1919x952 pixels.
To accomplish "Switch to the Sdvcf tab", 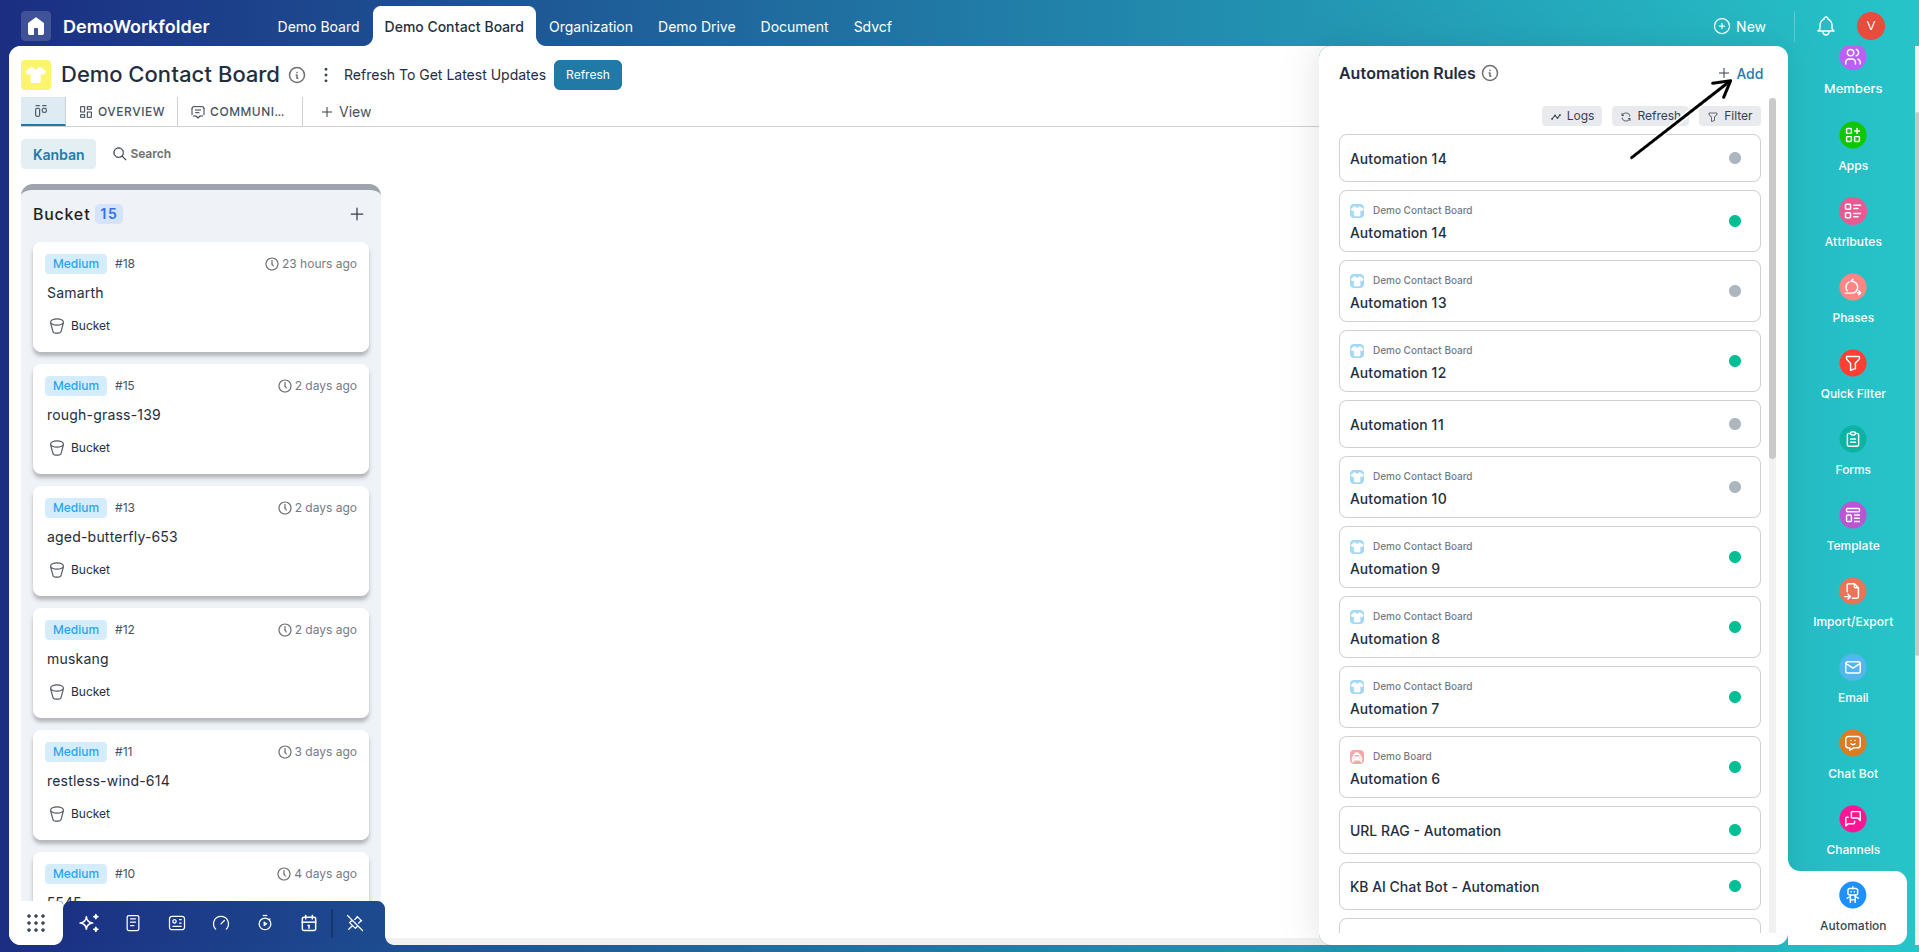I will coord(872,27).
